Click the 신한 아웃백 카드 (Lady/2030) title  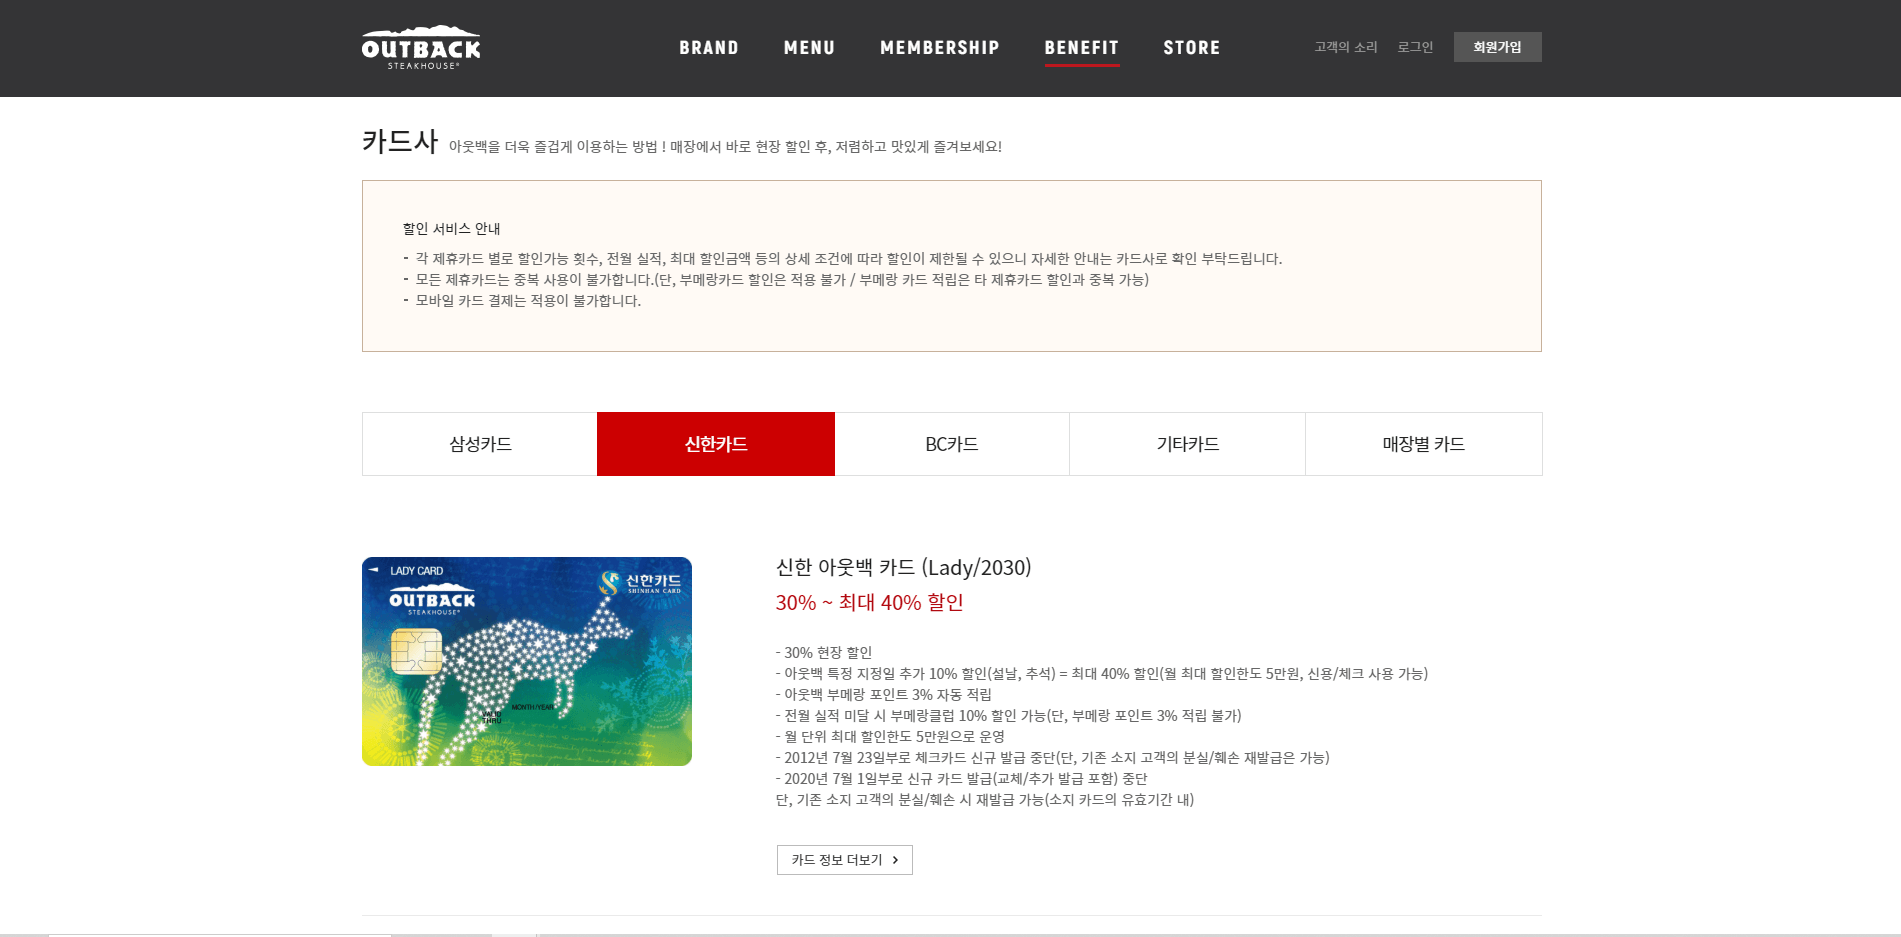pyautogui.click(x=904, y=568)
